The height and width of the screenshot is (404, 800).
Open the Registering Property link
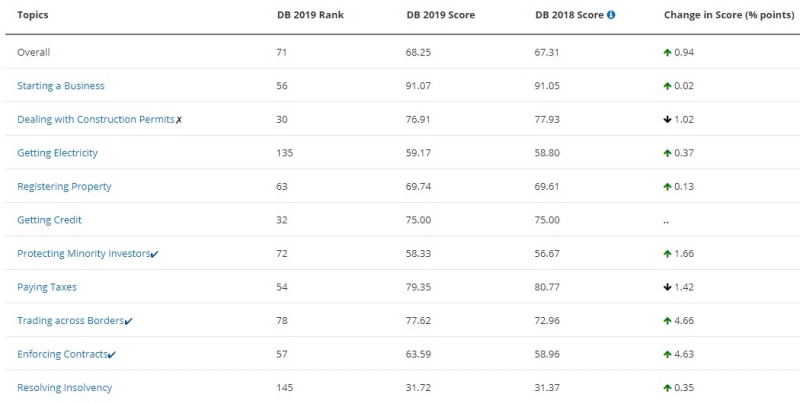(64, 186)
